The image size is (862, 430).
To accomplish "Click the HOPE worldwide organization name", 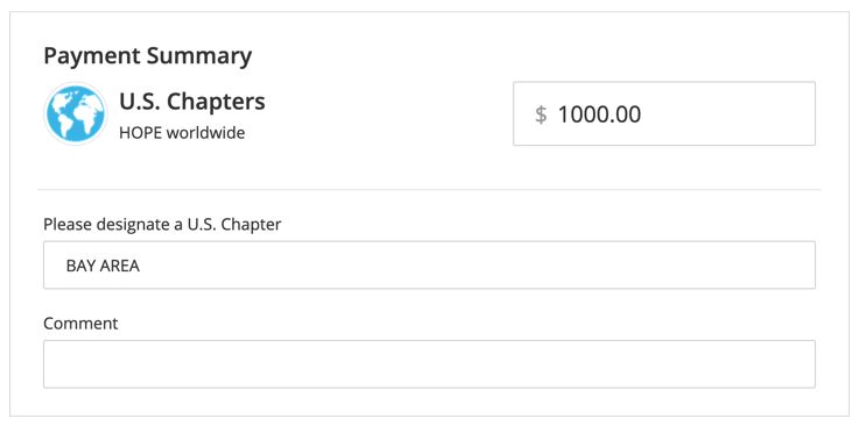I will tap(182, 133).
